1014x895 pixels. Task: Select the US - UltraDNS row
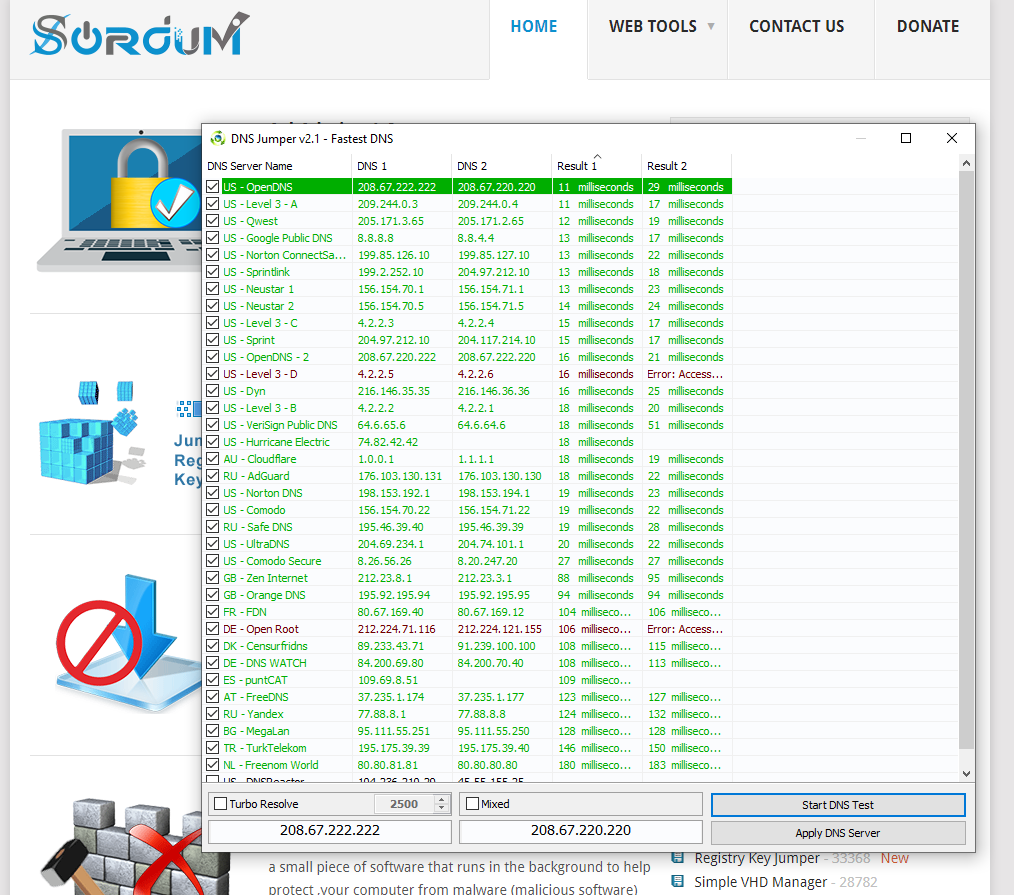coord(469,545)
